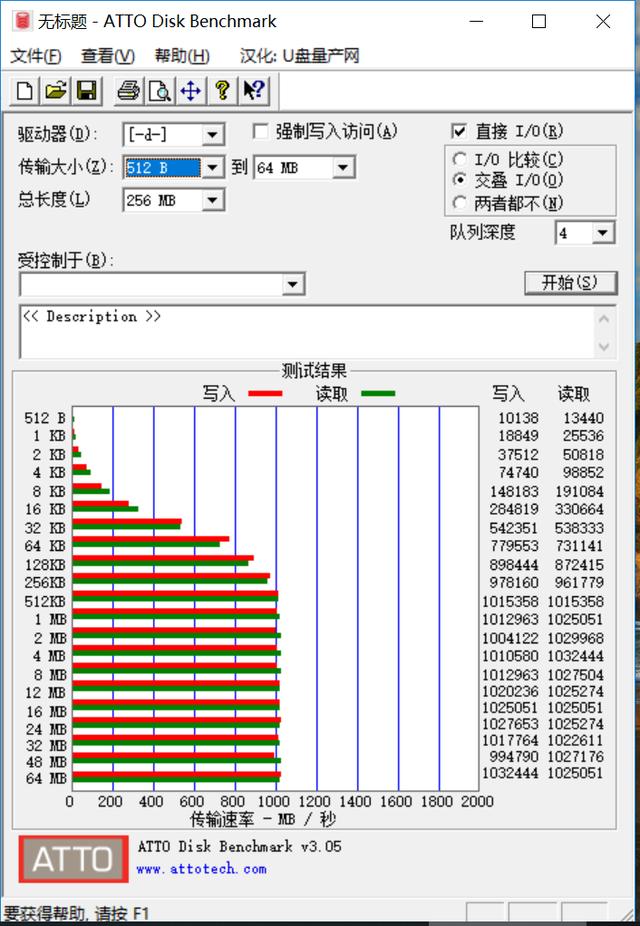Click the 开始(S) button
This screenshot has width=640, height=926.
click(x=570, y=283)
